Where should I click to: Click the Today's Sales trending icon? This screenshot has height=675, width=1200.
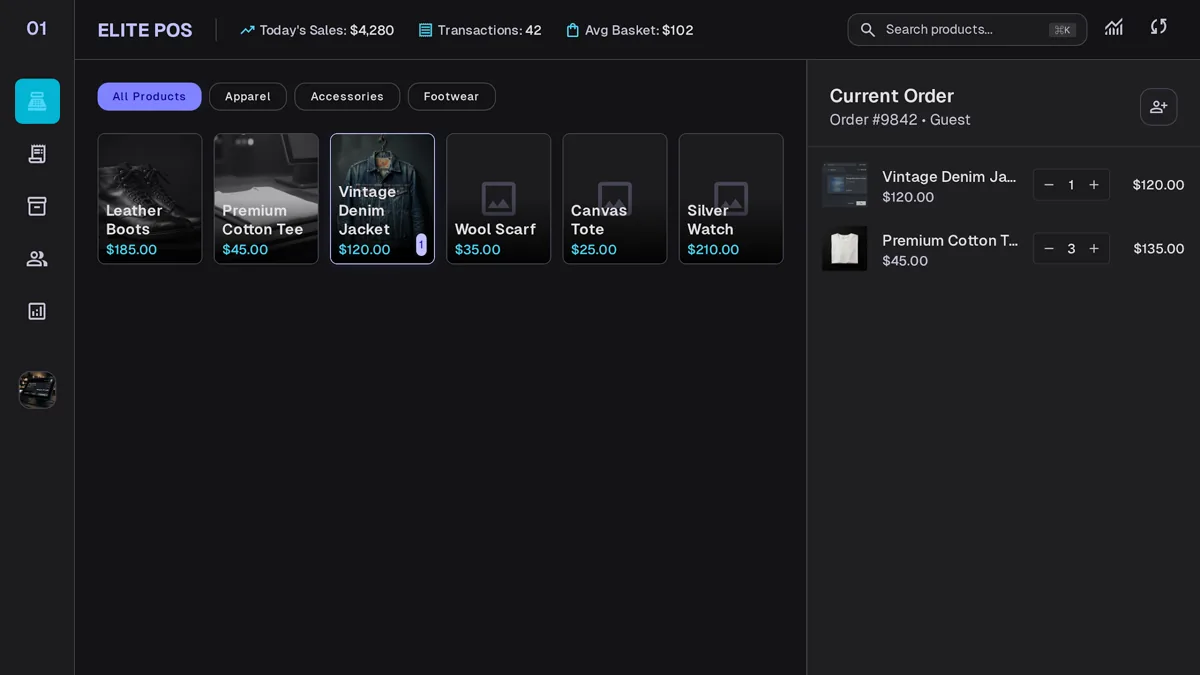[x=248, y=30]
